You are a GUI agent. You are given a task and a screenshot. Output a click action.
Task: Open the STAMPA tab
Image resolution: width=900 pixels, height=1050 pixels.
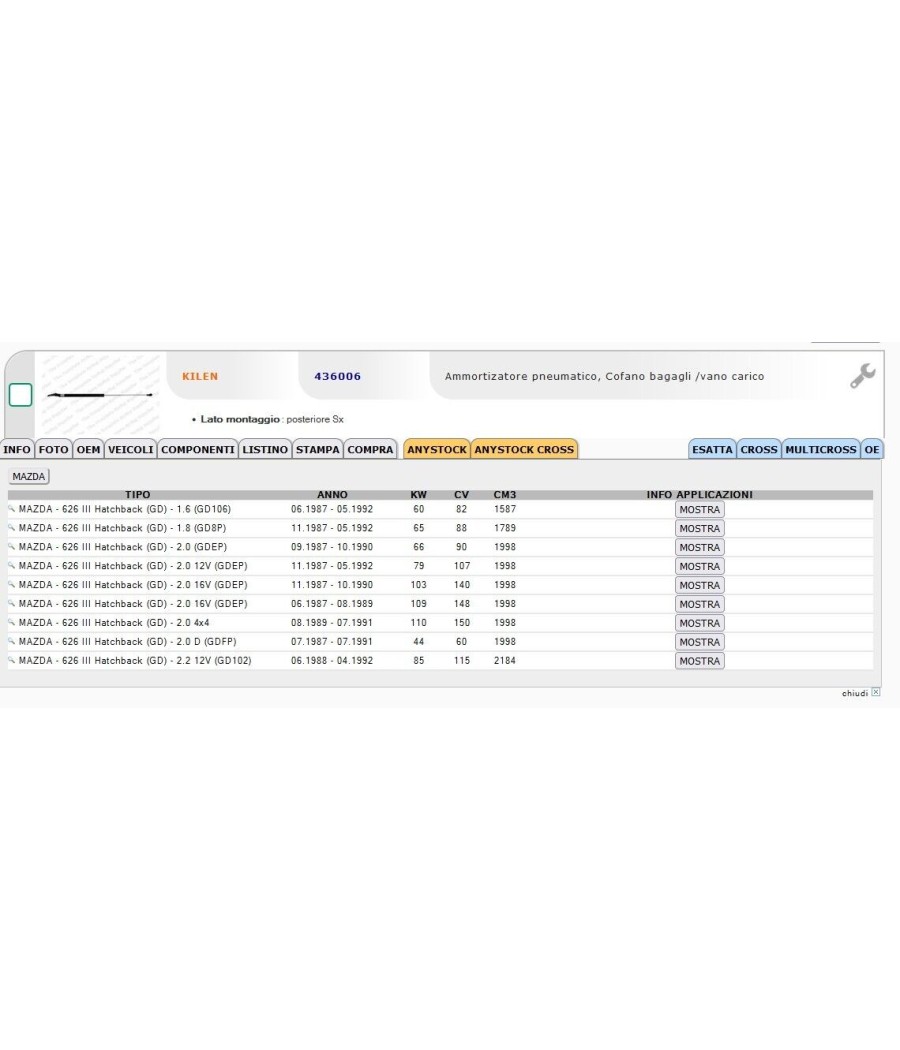(318, 449)
